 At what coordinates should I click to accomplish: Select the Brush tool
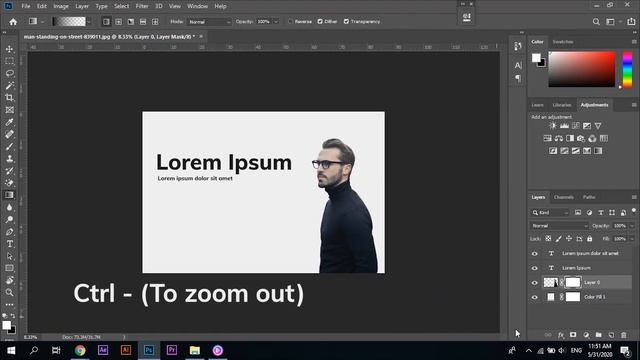coord(9,147)
